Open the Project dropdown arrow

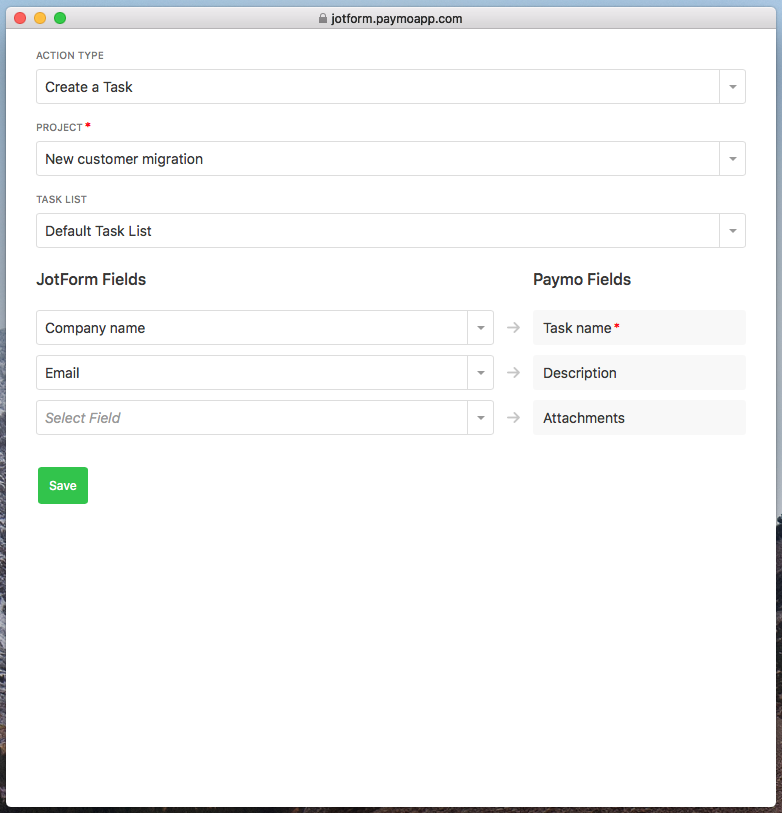[732, 159]
